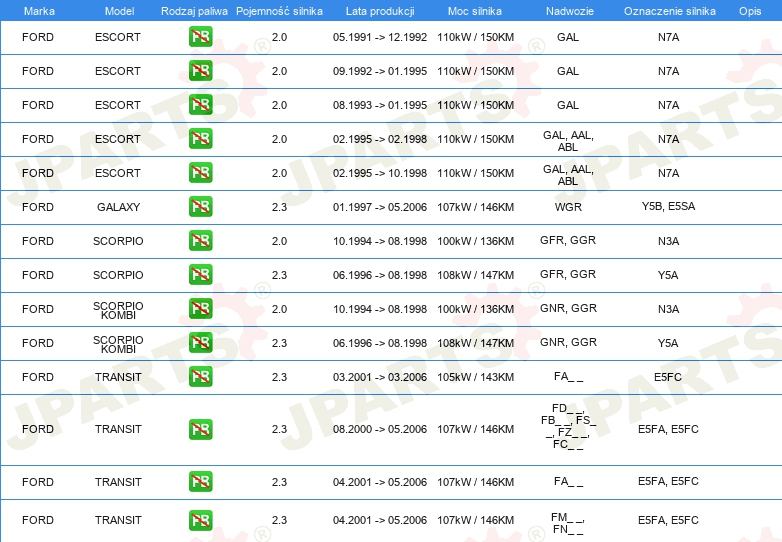782x542 pixels.
Task: Click the Oznaczenie silnika column header
Action: (669, 11)
